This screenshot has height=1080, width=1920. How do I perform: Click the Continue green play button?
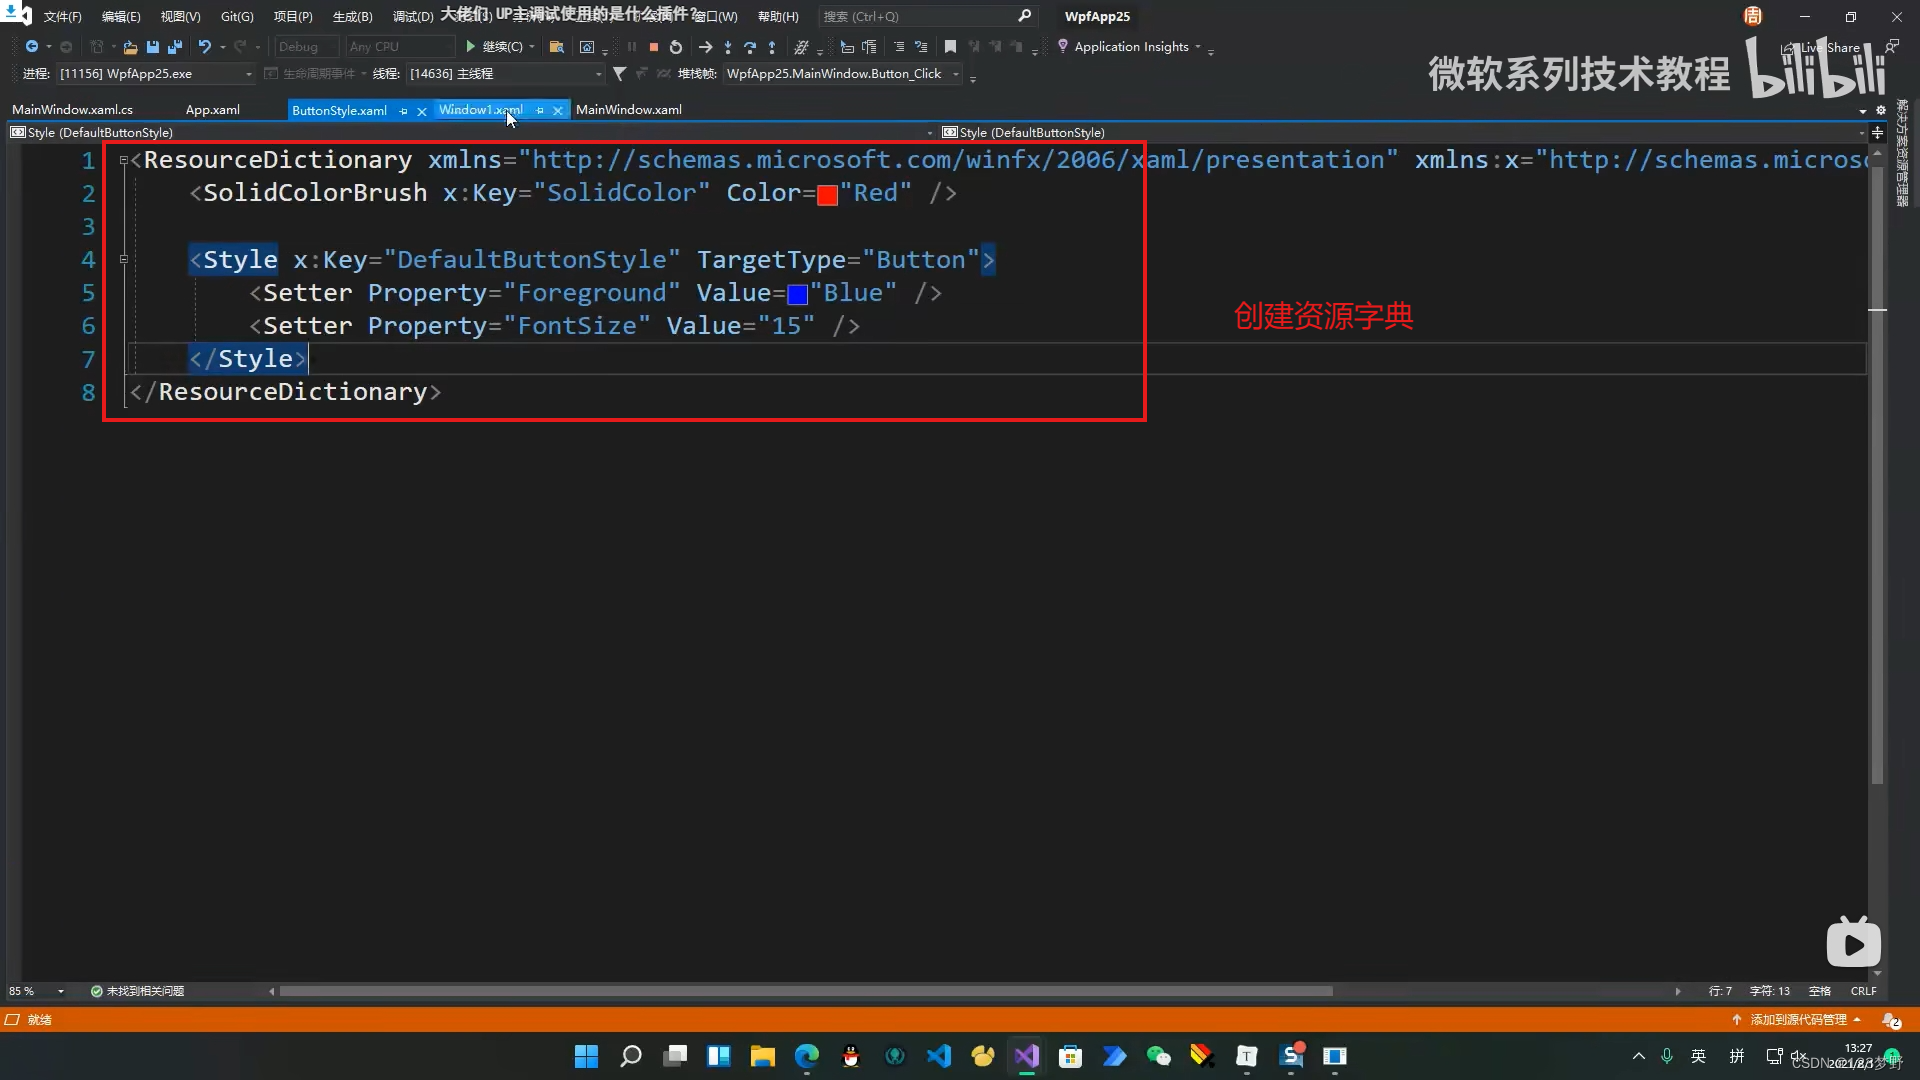click(470, 47)
